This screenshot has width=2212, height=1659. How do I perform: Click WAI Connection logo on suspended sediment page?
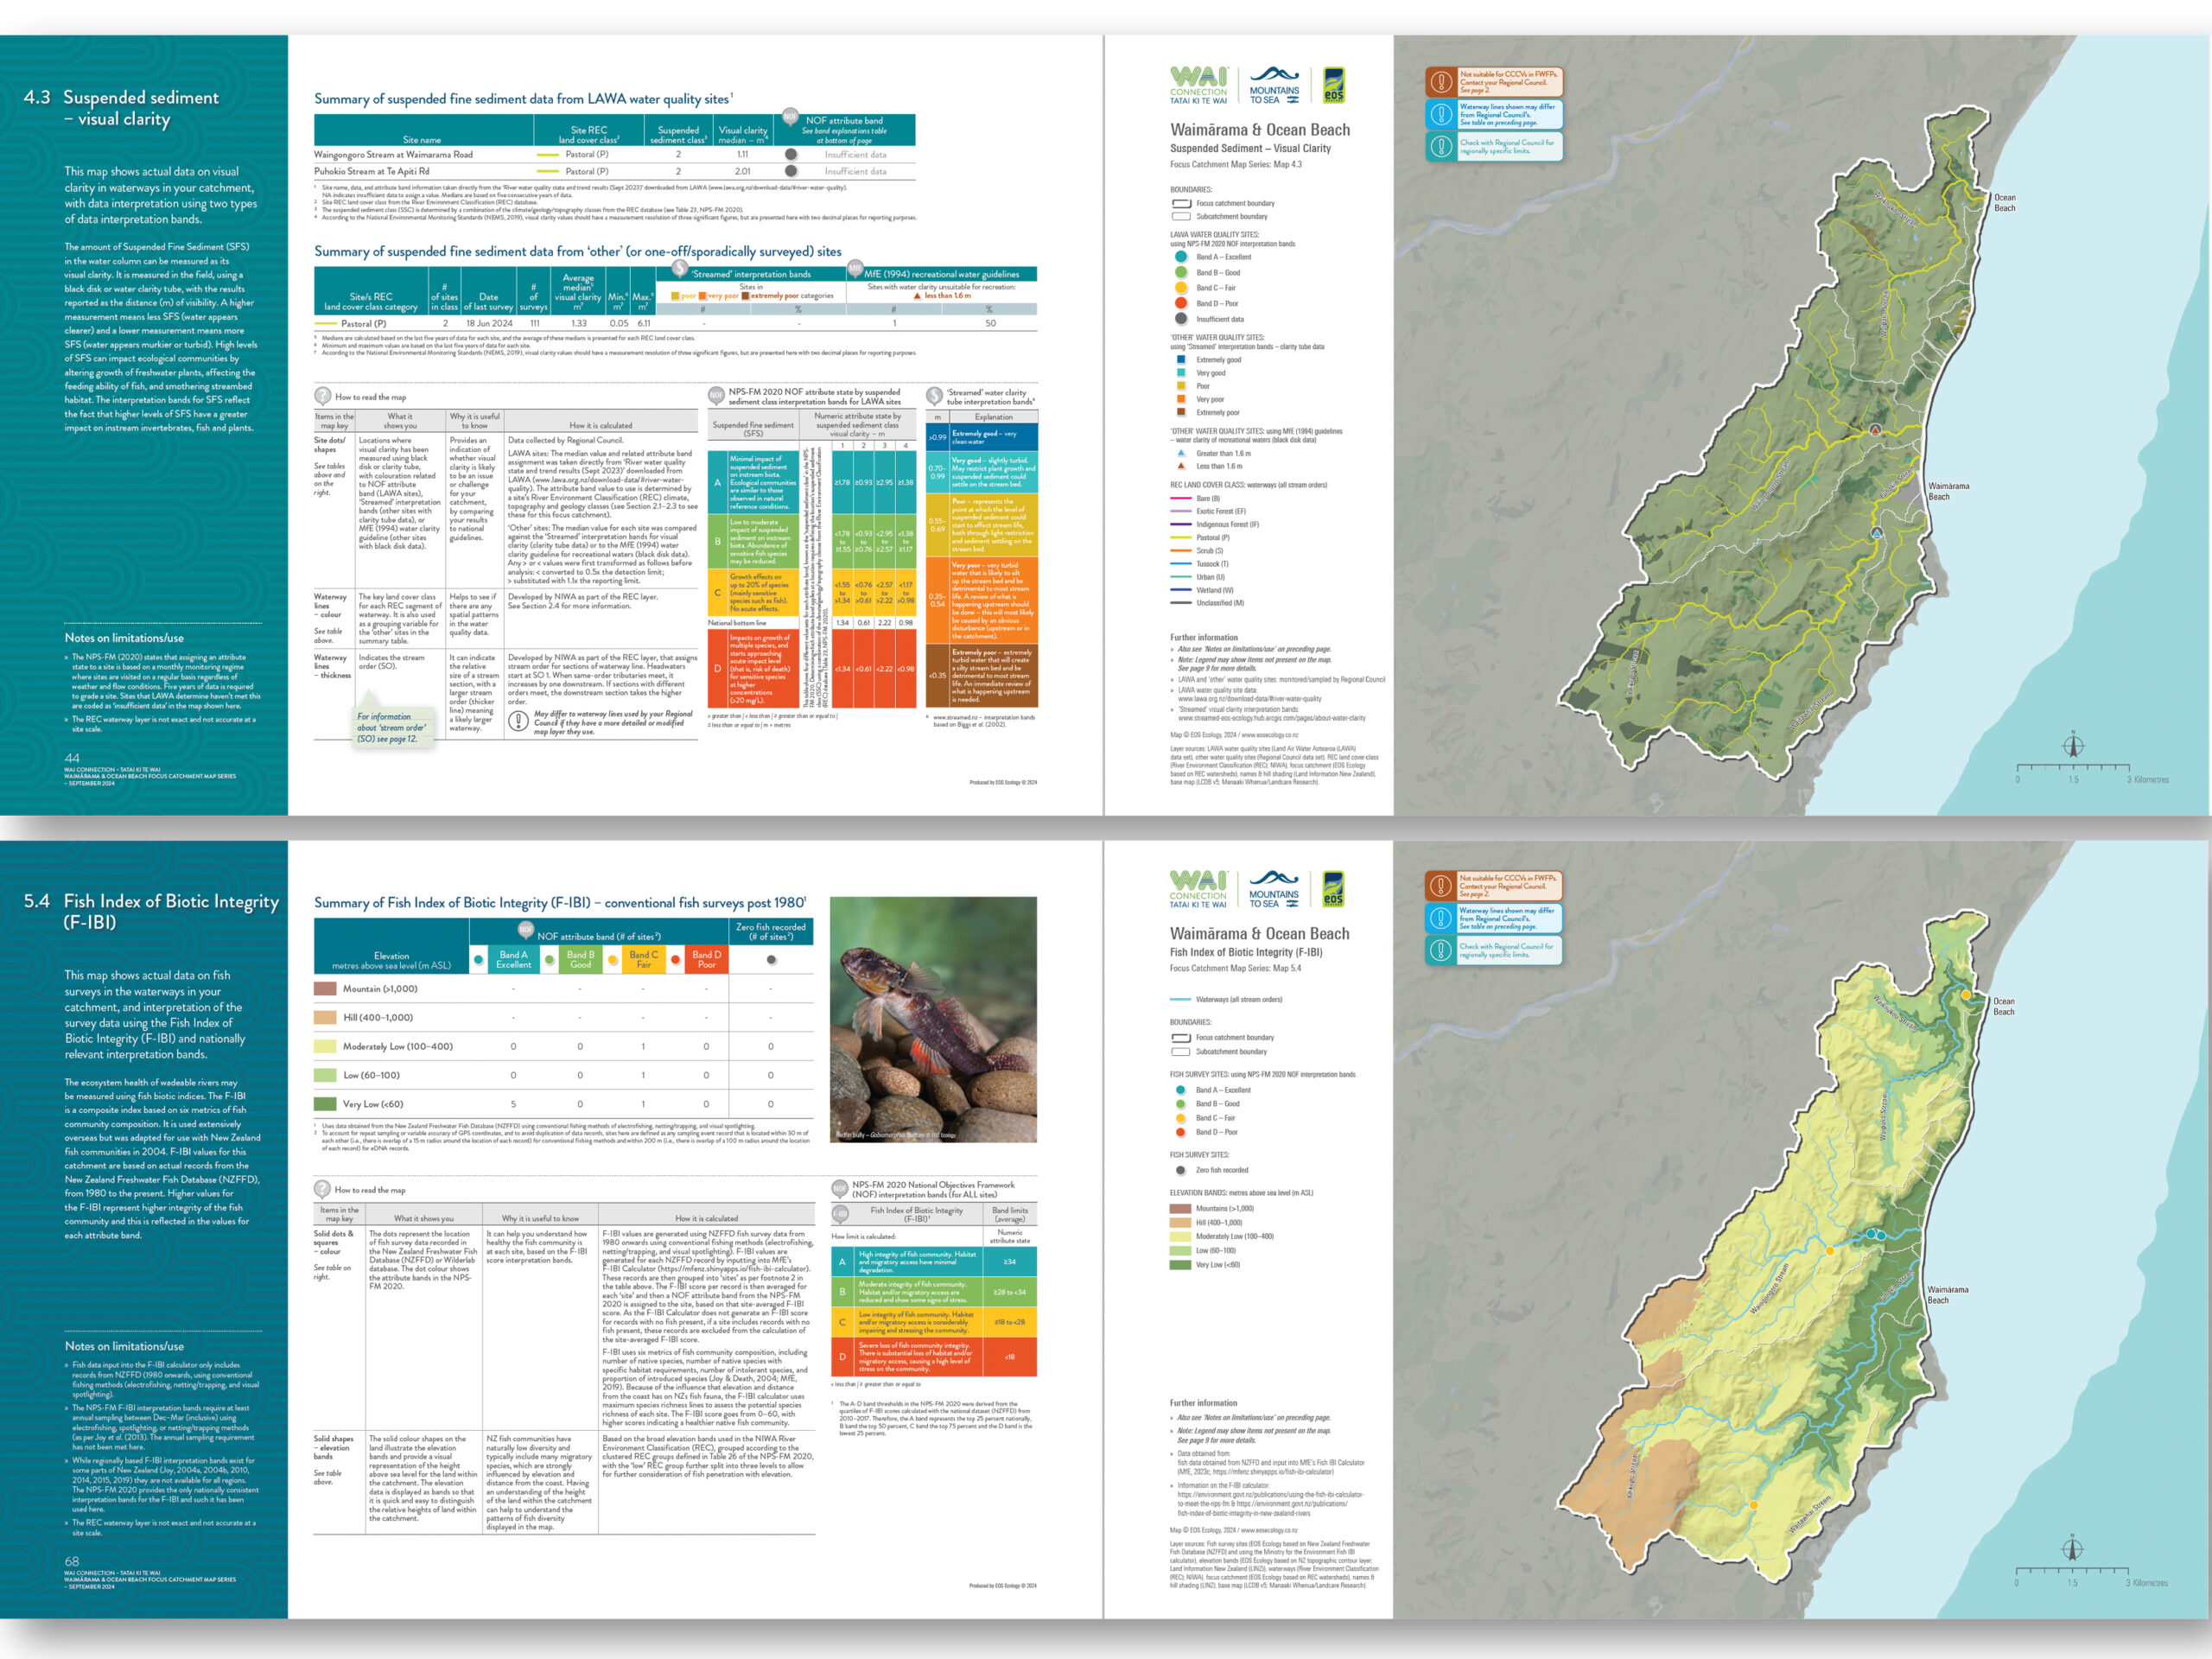[x=1198, y=86]
